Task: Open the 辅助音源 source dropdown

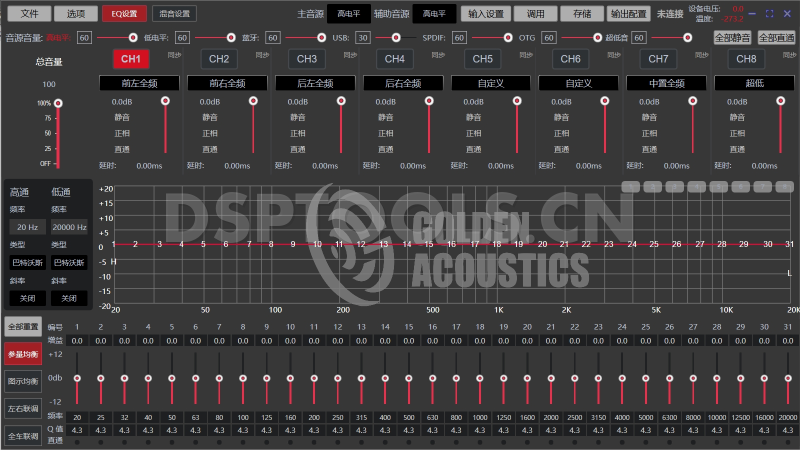Action: coord(434,14)
